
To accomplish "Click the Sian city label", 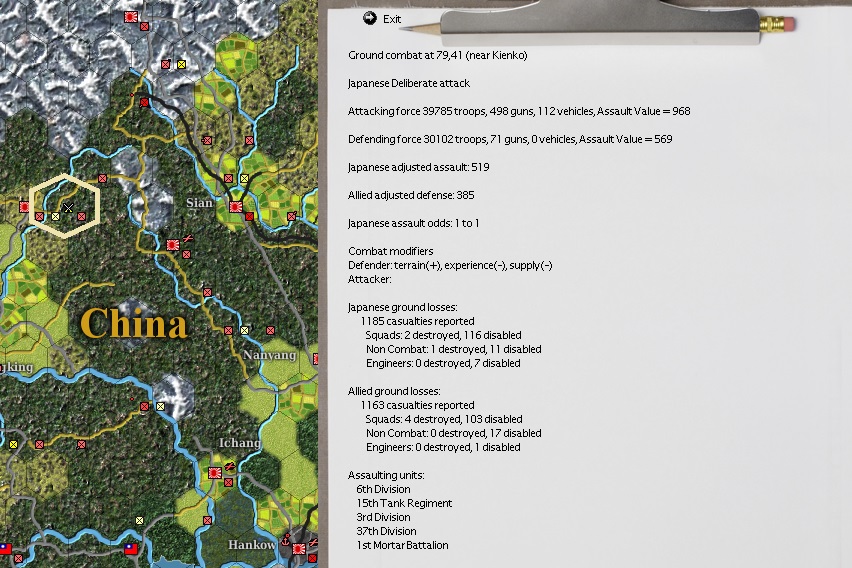I will 199,203.
